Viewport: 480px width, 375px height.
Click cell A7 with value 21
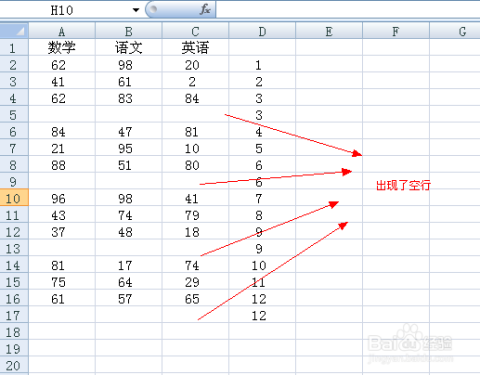click(62, 148)
